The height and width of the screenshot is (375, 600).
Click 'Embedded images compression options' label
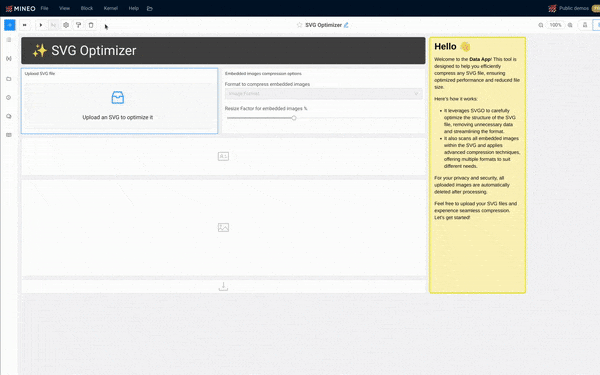tap(263, 73)
